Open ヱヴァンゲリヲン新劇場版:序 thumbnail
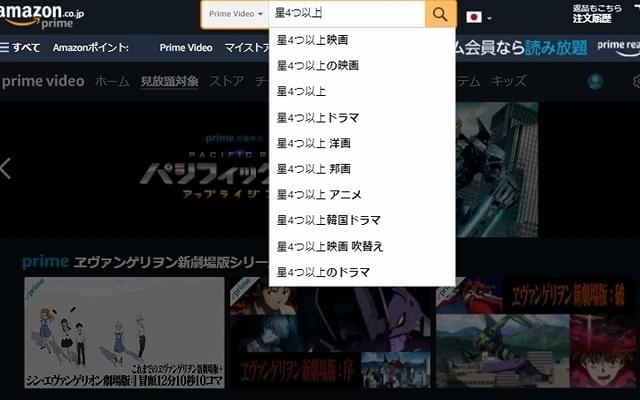Screen dimensions: 640x400 click(330, 332)
